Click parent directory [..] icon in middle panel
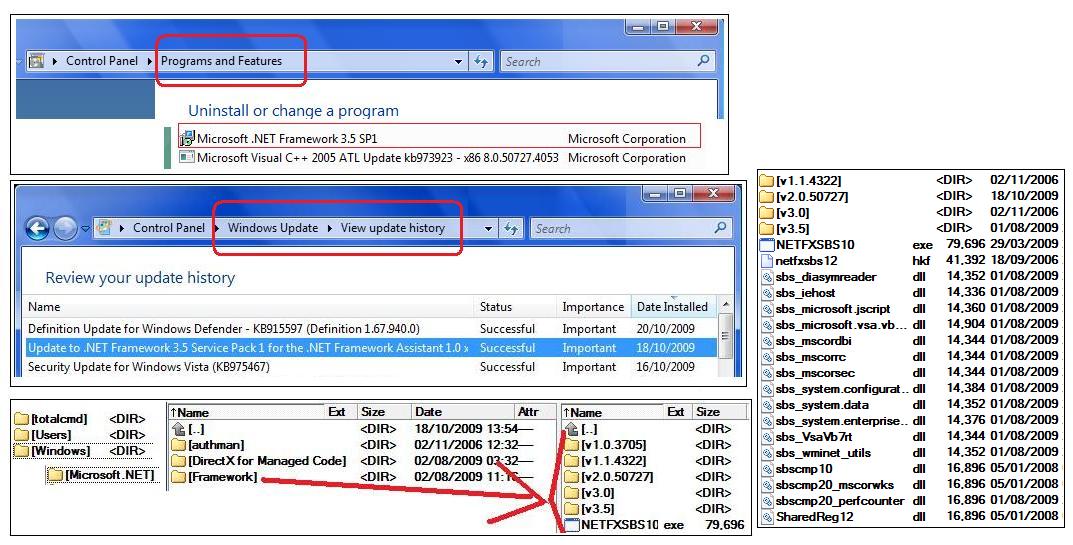The image size is (1073, 545). point(179,429)
